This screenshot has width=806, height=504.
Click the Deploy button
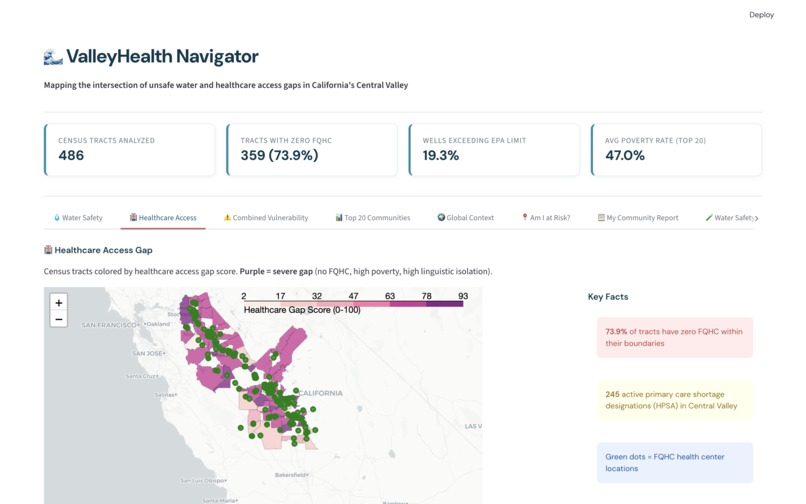coord(761,15)
